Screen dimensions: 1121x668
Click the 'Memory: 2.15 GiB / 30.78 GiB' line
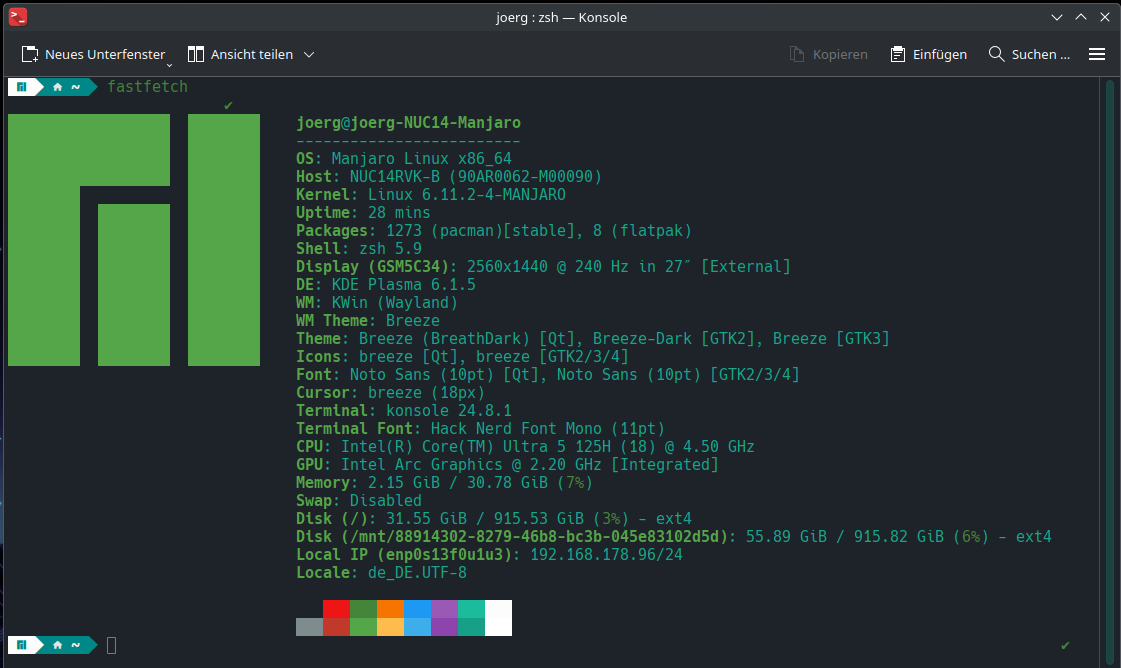445,482
